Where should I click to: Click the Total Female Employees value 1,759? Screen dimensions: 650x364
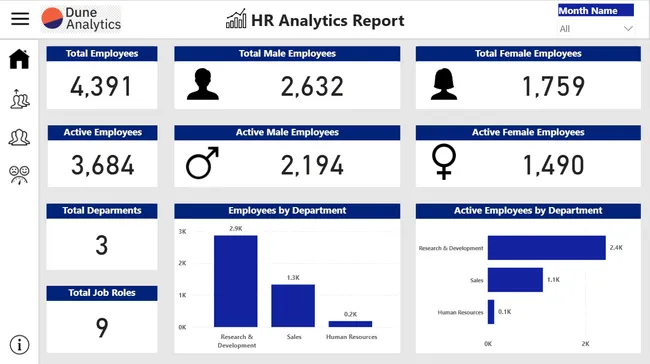[x=553, y=87]
